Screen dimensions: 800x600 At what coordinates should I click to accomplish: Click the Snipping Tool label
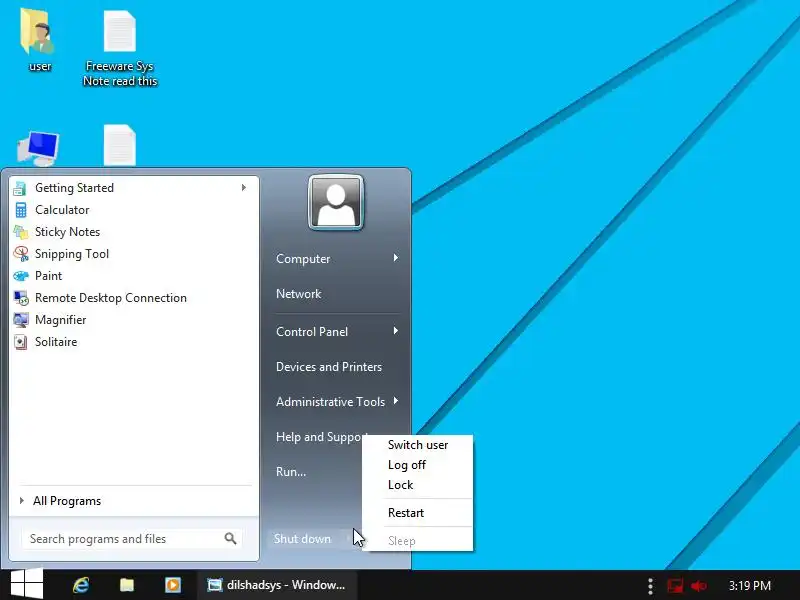[72, 254]
